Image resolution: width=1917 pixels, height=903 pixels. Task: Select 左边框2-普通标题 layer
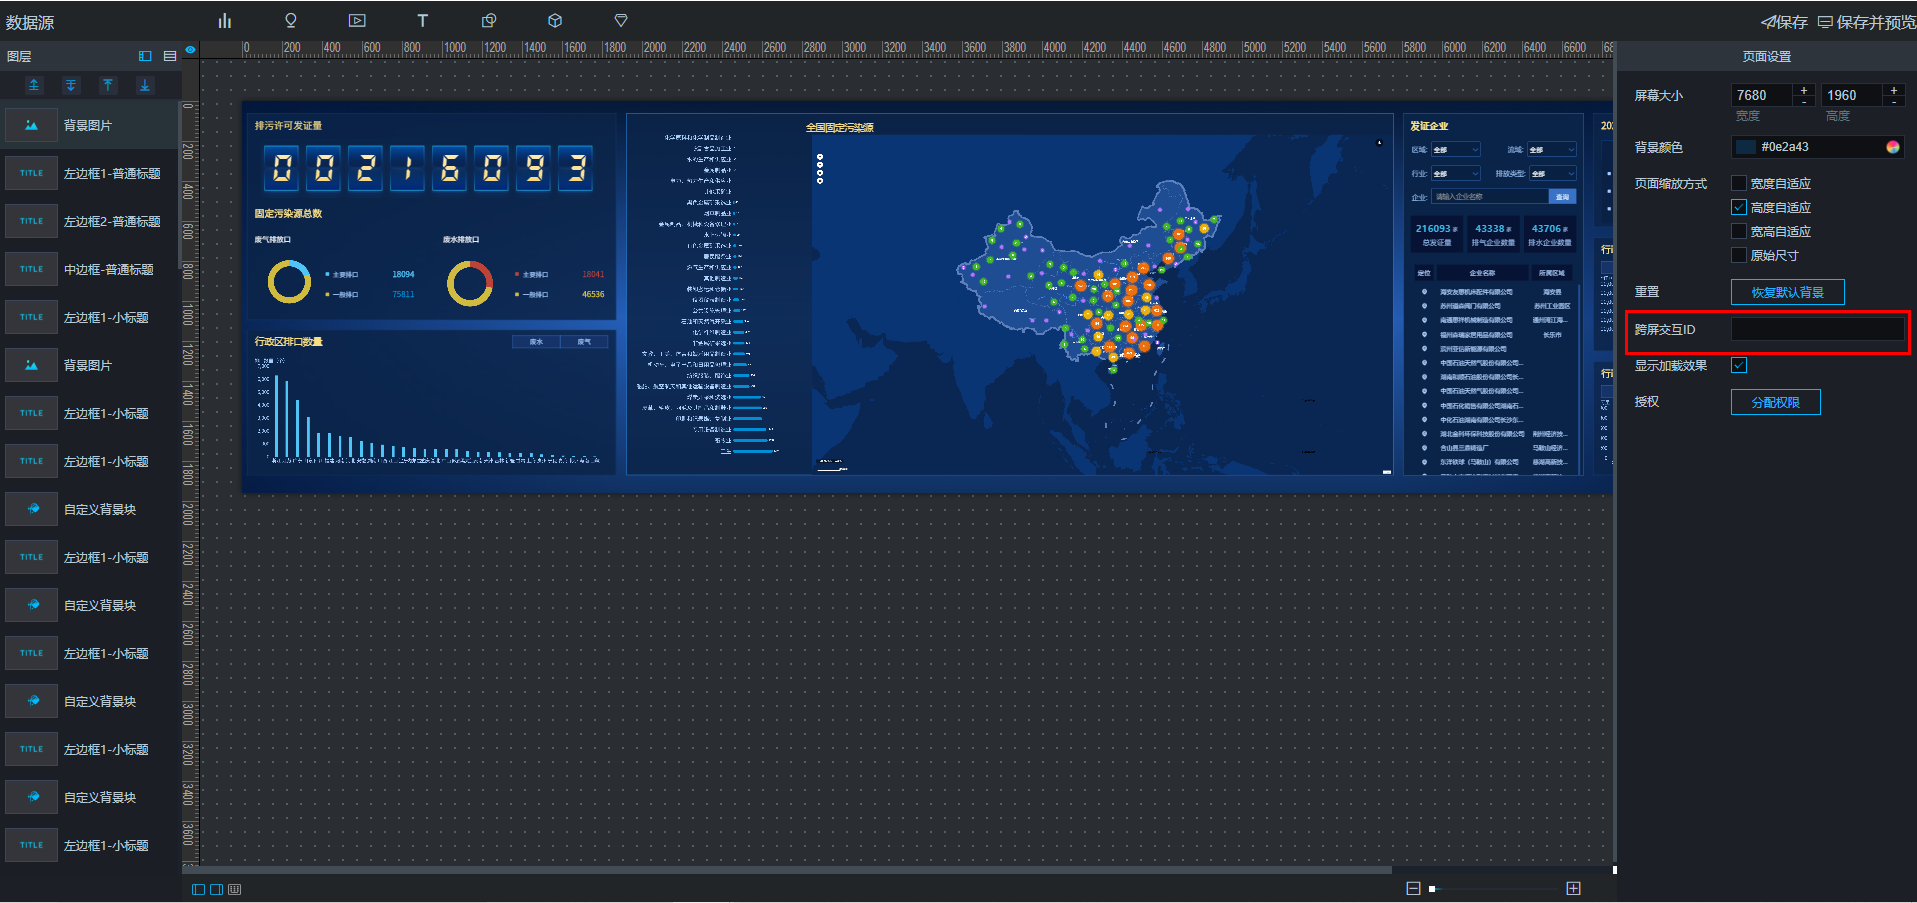pos(91,221)
